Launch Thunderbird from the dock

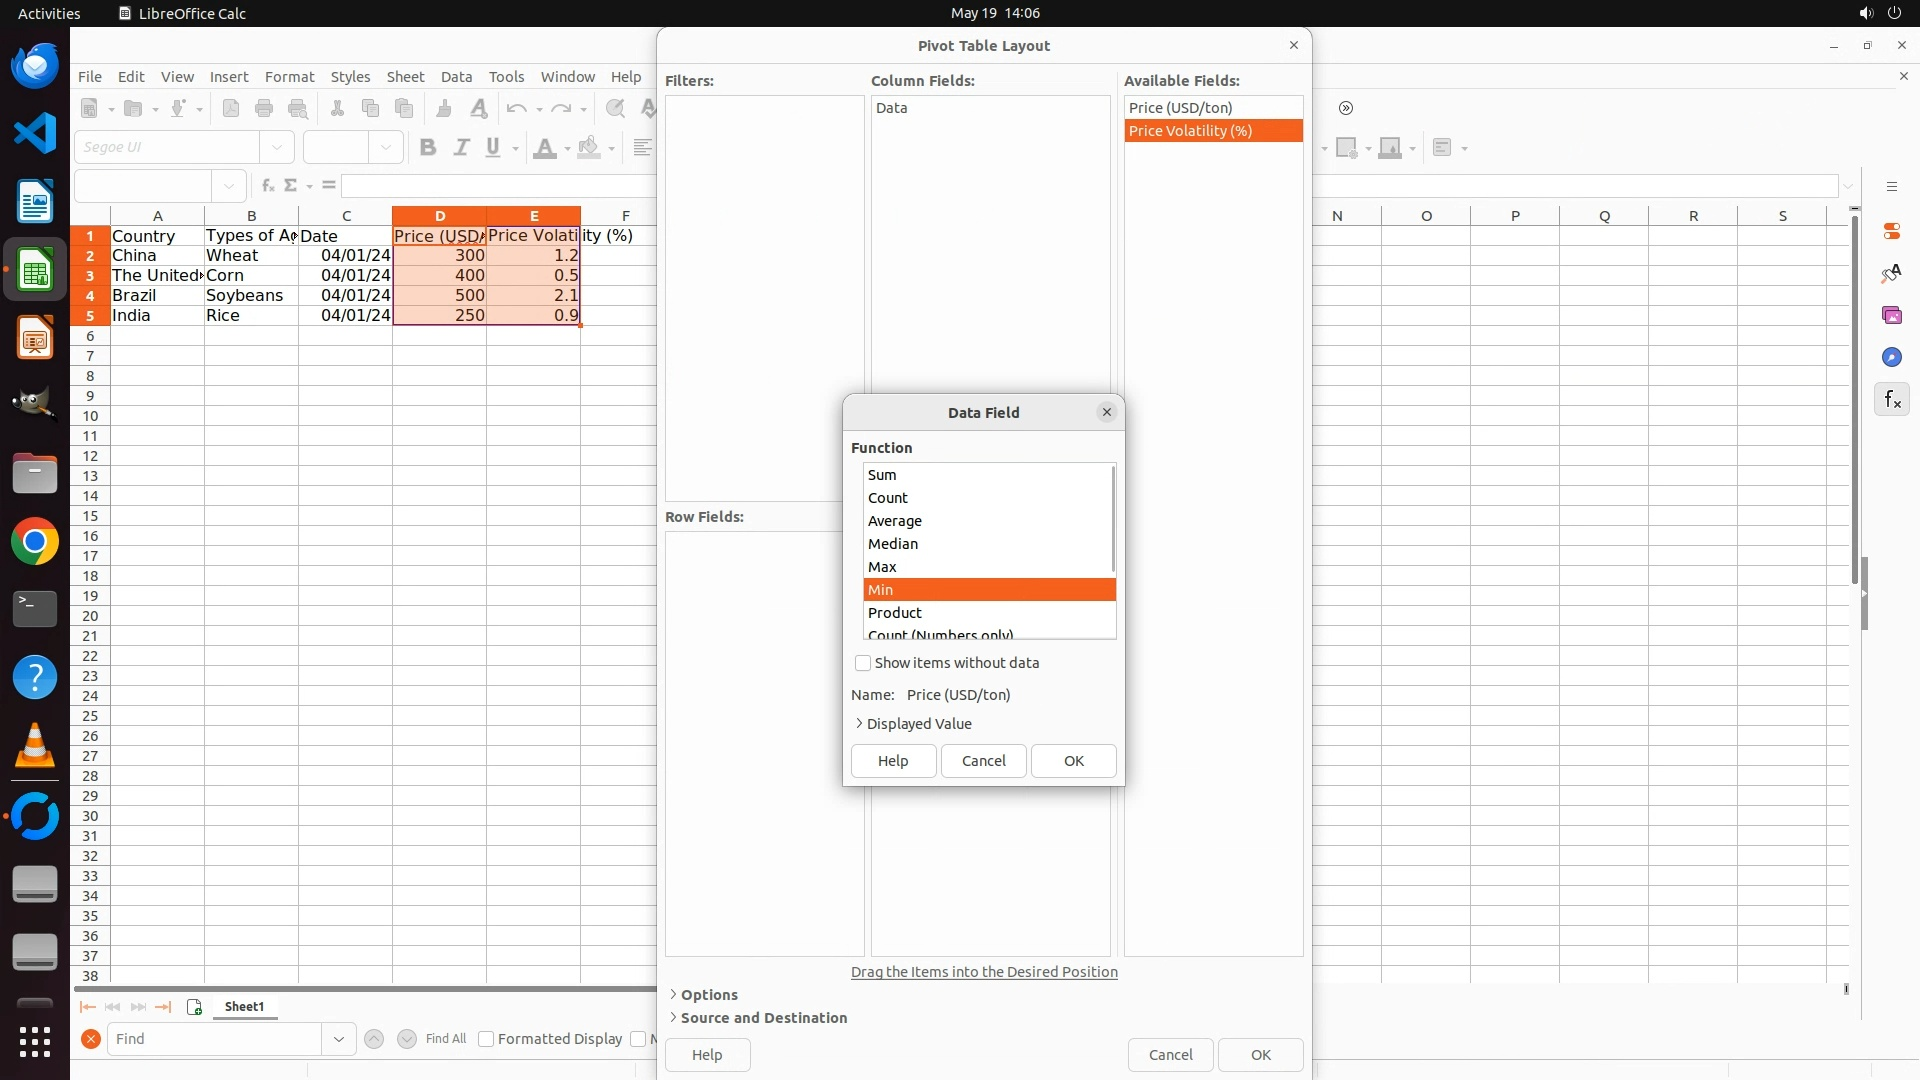coord(35,66)
